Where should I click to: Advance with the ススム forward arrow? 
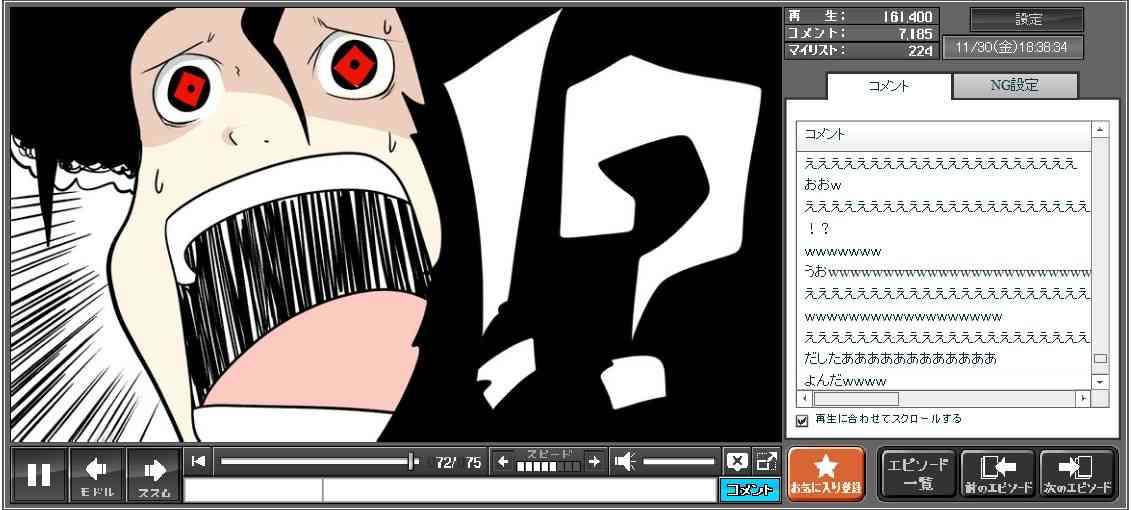tap(154, 474)
